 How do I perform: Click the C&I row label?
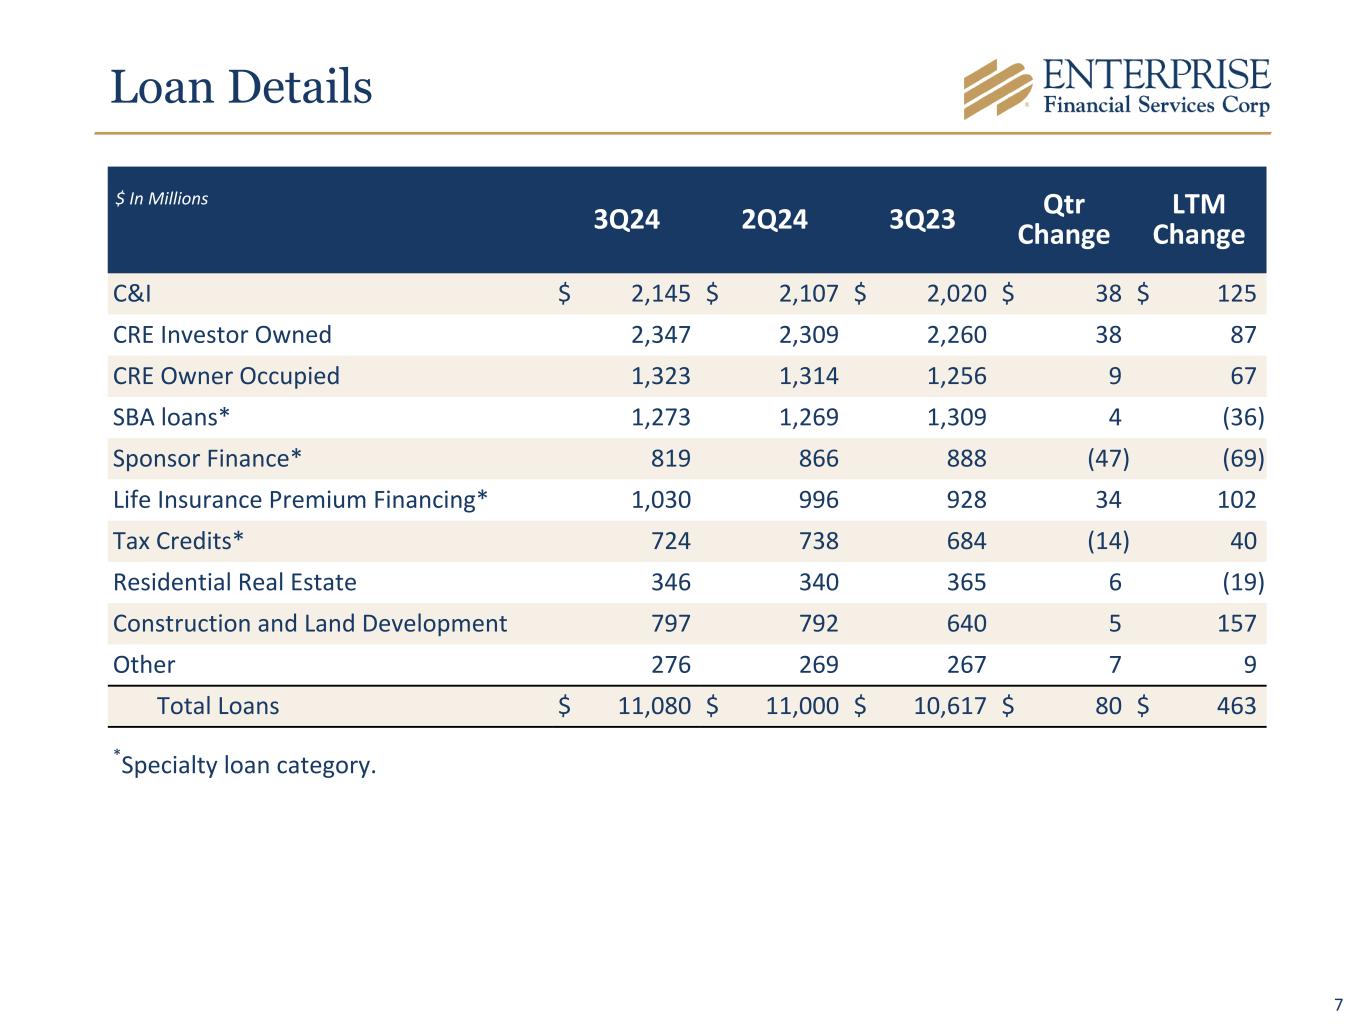pos(132,294)
